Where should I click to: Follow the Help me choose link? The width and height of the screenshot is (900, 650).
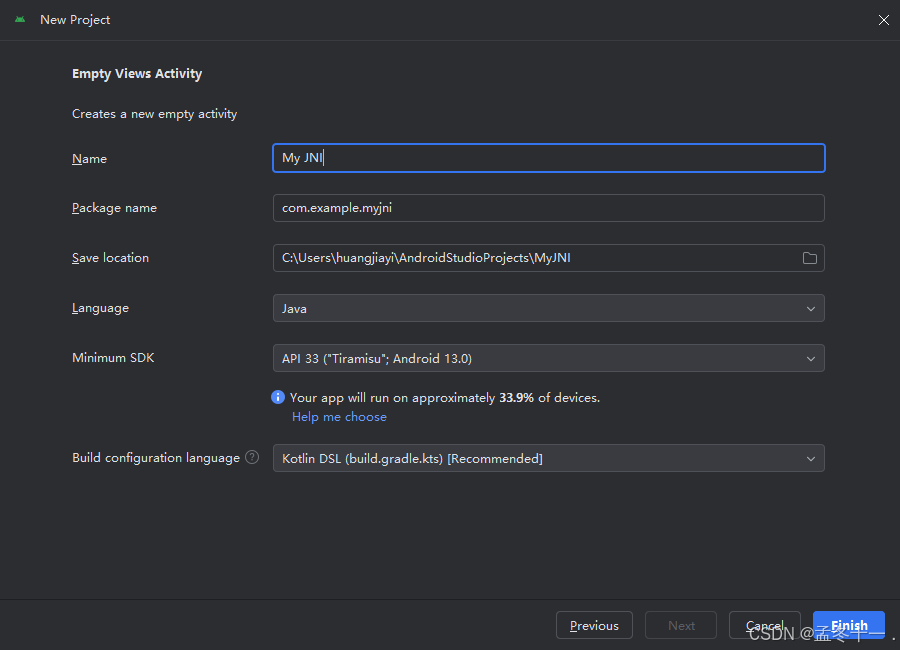[339, 417]
